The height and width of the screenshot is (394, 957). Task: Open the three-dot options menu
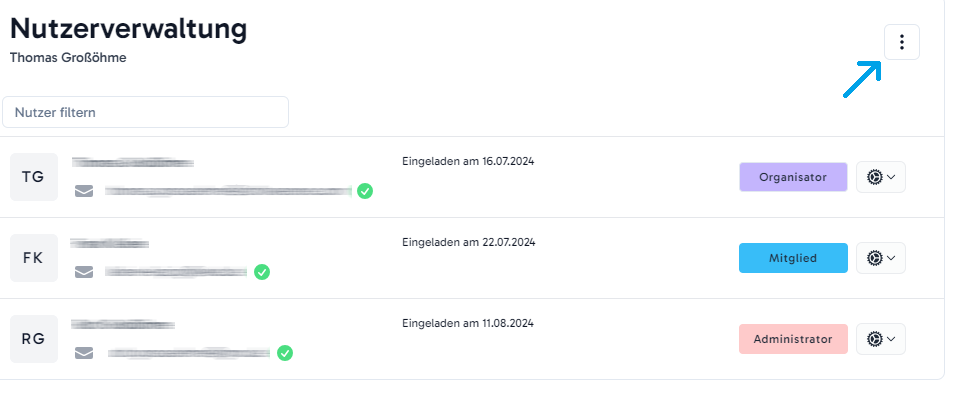pos(901,42)
